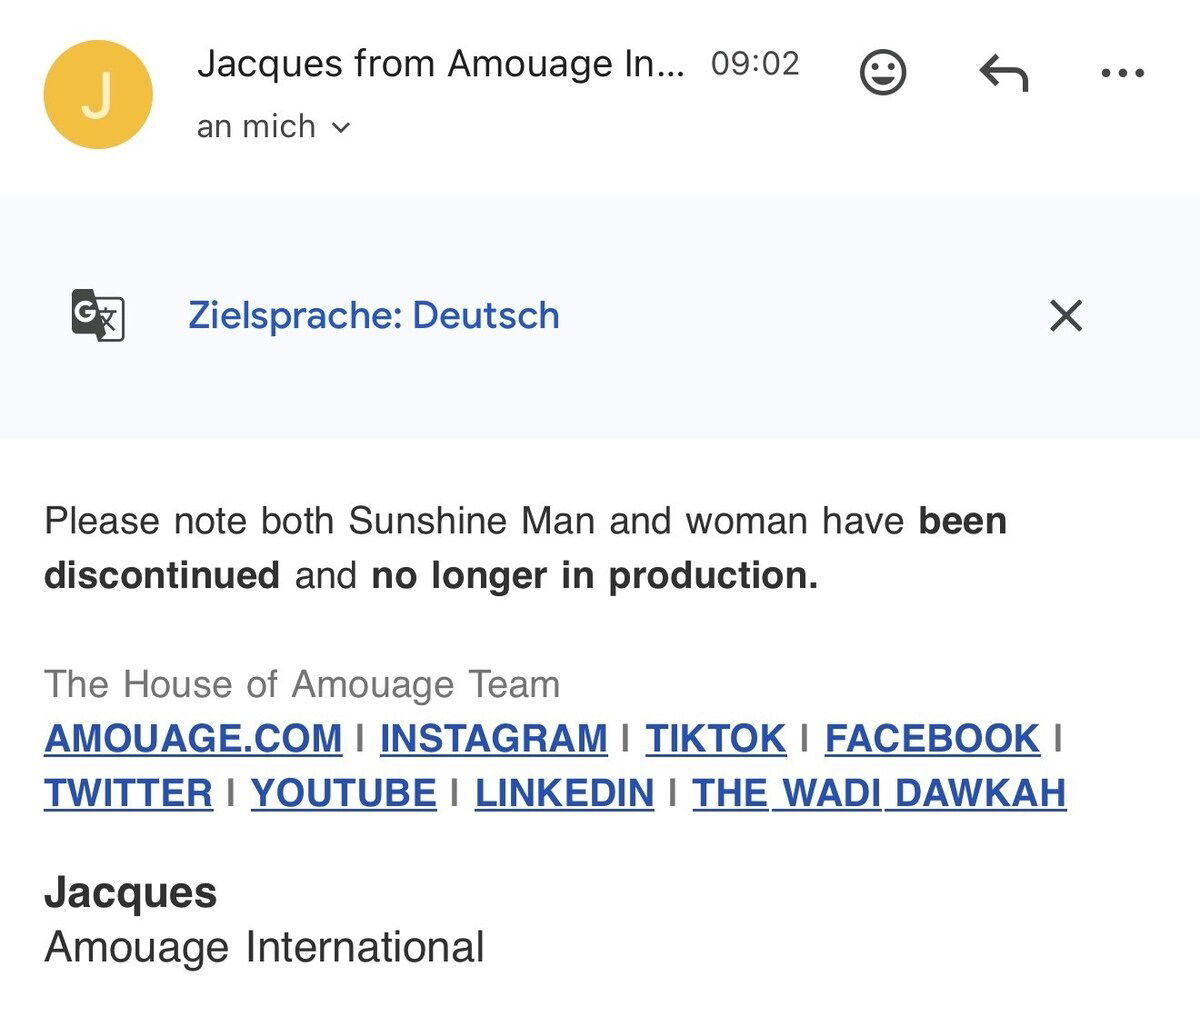
Task: Open the three-dot more options menu
Action: coord(1122,73)
